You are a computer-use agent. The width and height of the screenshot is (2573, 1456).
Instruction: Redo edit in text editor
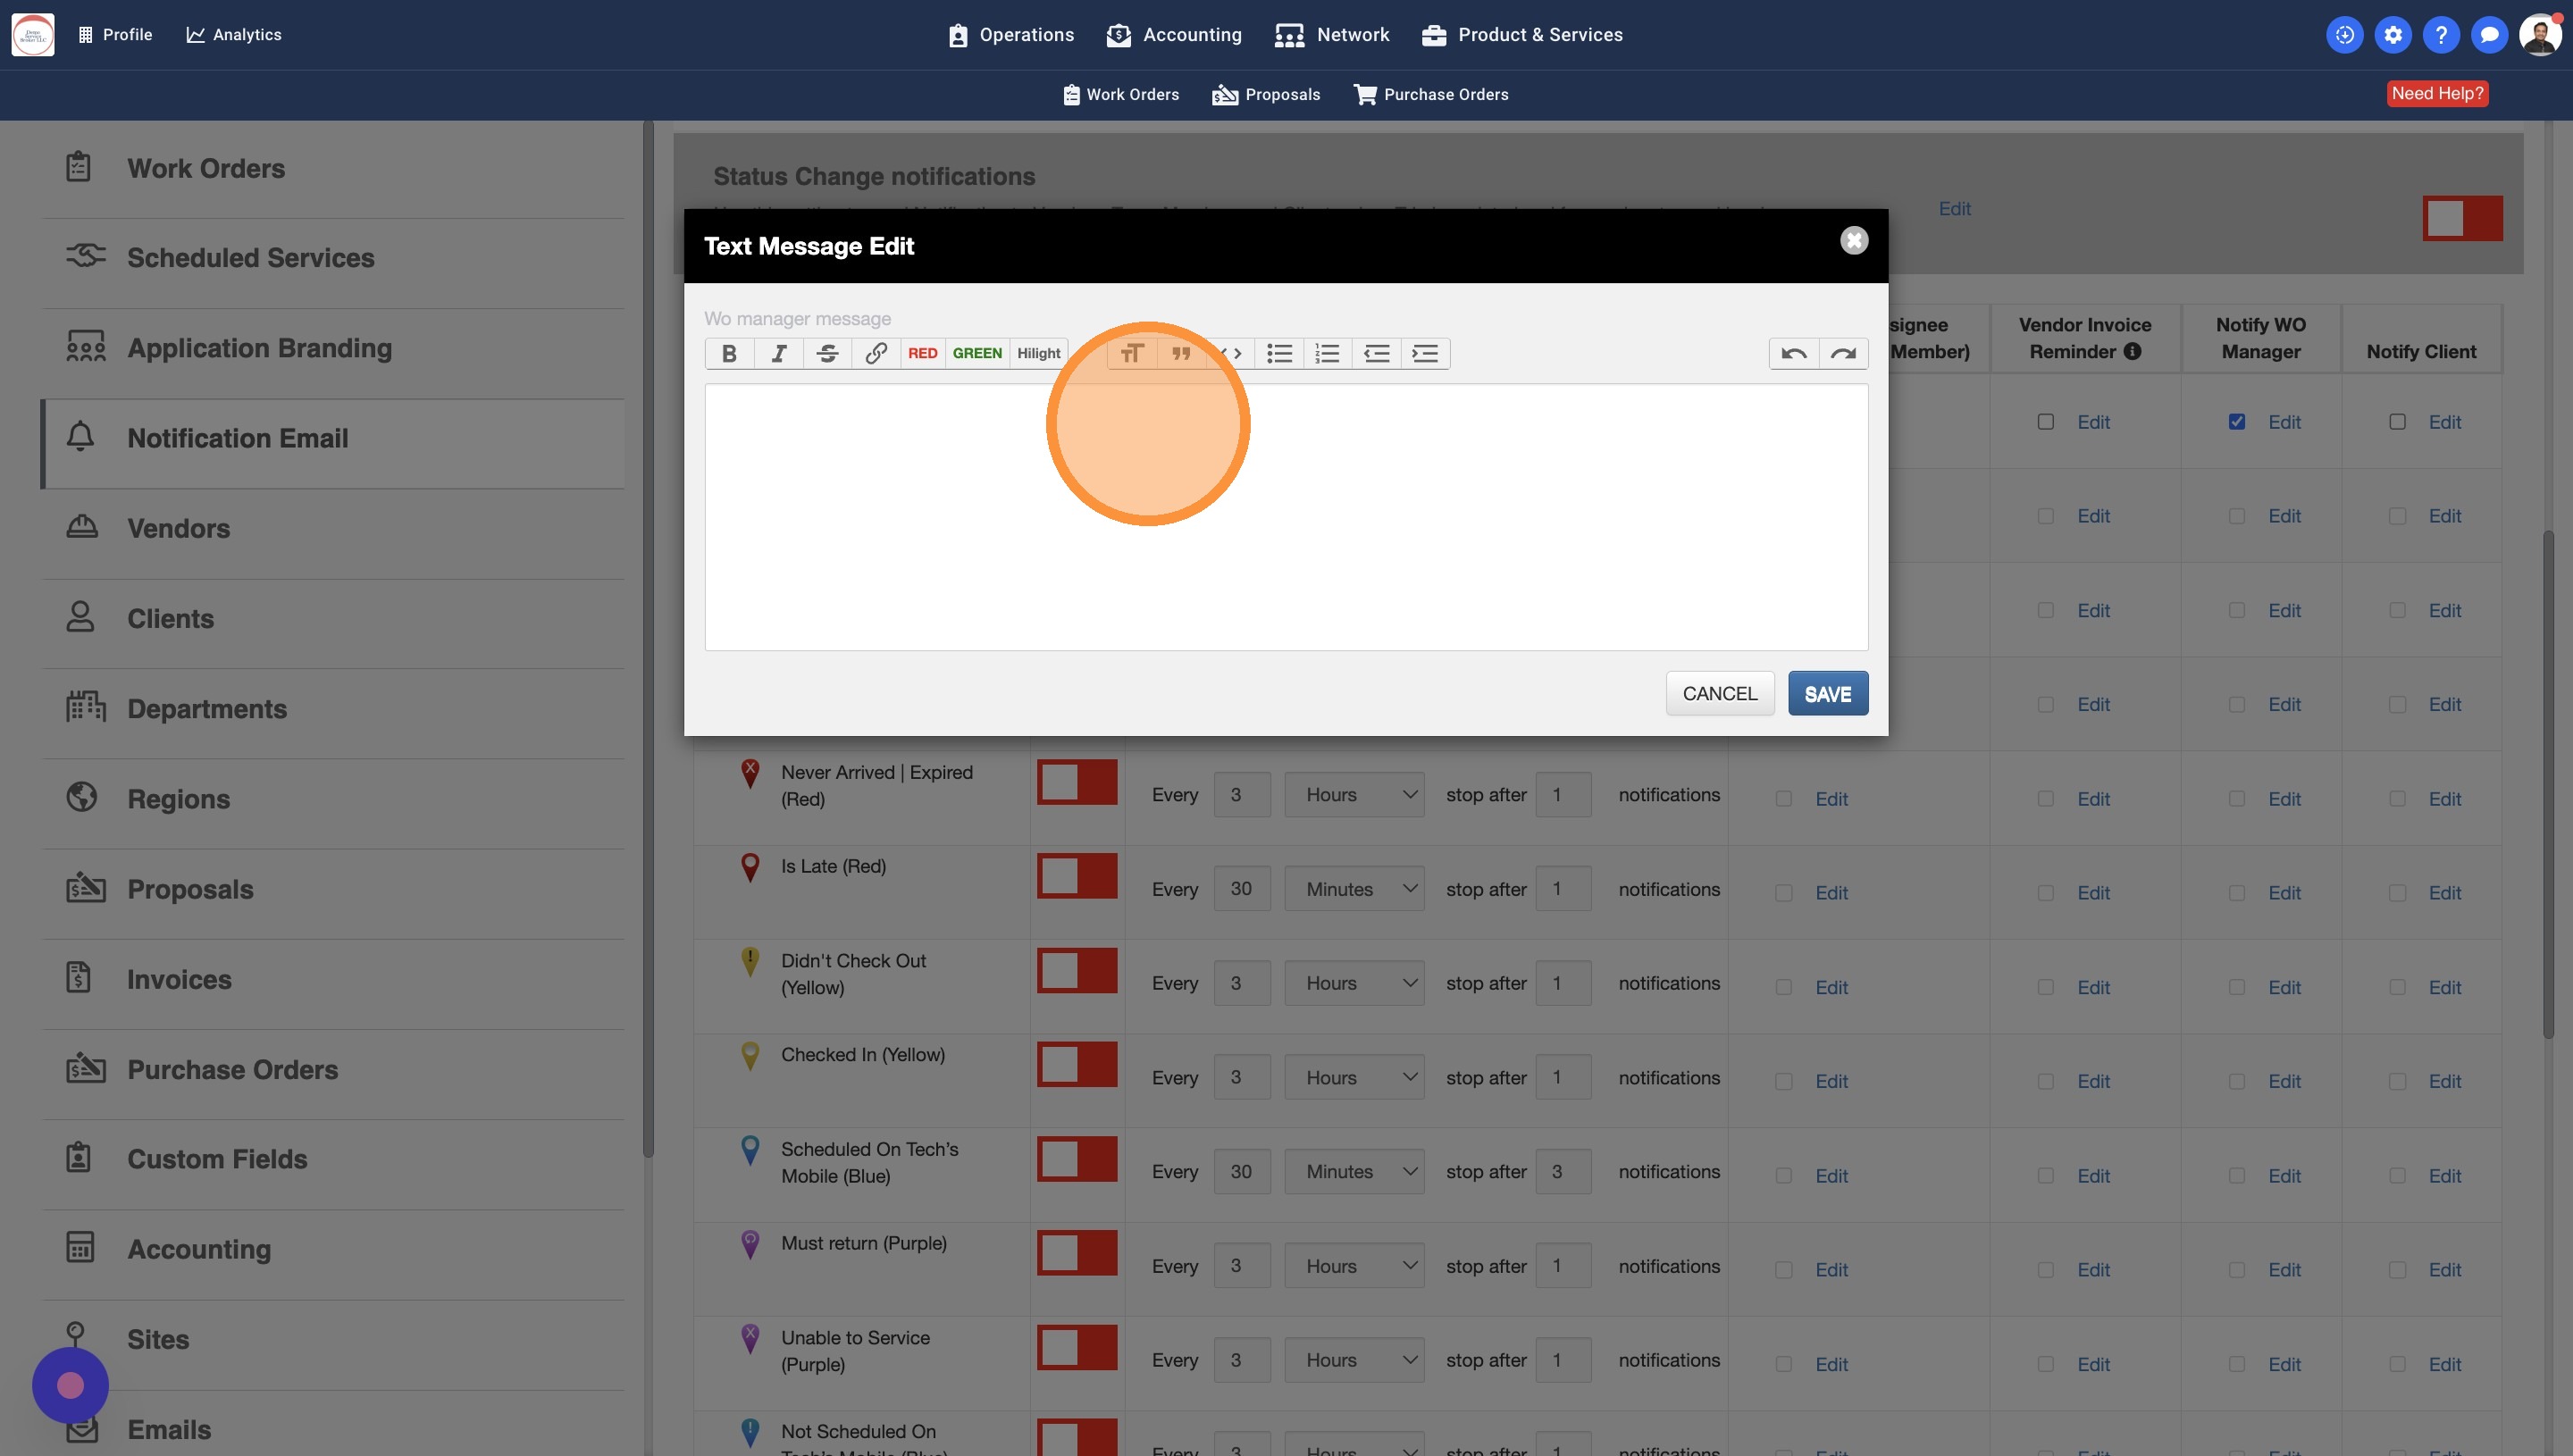coord(1843,353)
